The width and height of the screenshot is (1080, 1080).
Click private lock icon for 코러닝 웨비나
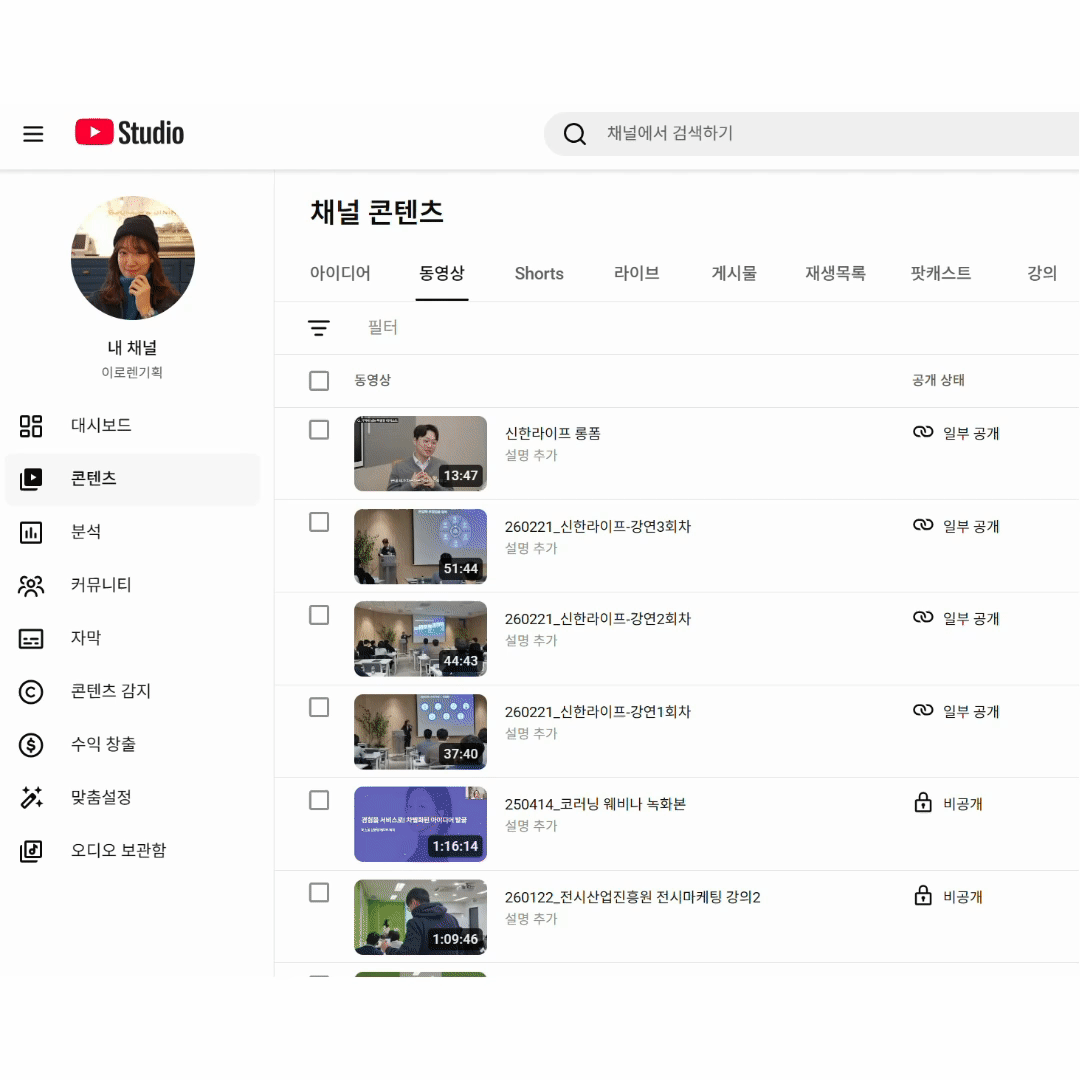point(923,802)
